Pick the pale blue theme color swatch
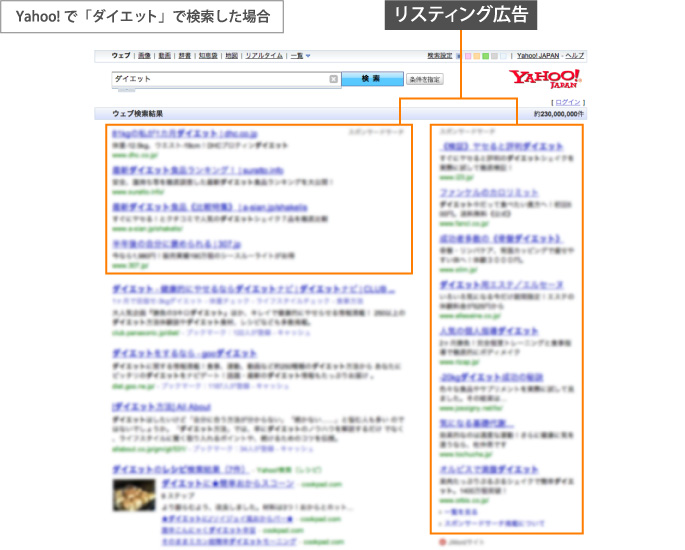Viewport: 685px width, 550px height. tap(503, 56)
